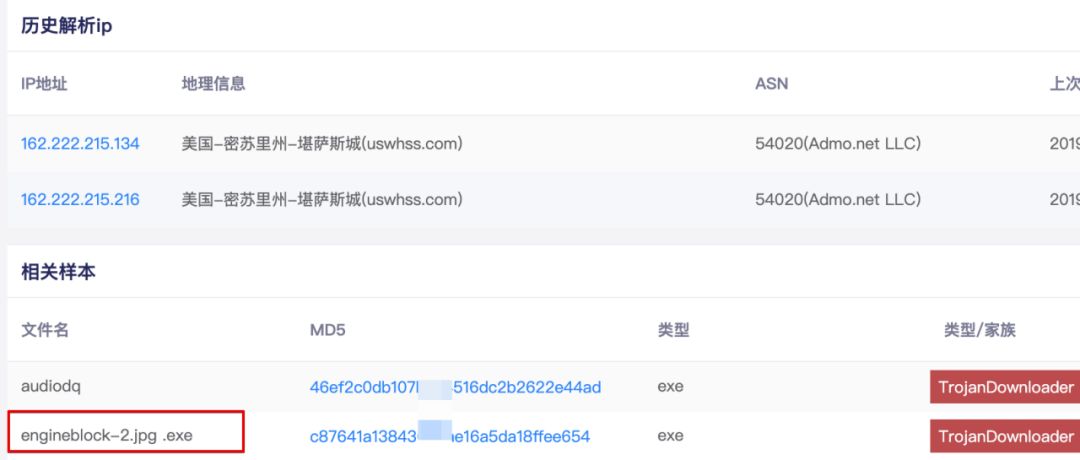Click the IP地址 column header

(x=44, y=84)
